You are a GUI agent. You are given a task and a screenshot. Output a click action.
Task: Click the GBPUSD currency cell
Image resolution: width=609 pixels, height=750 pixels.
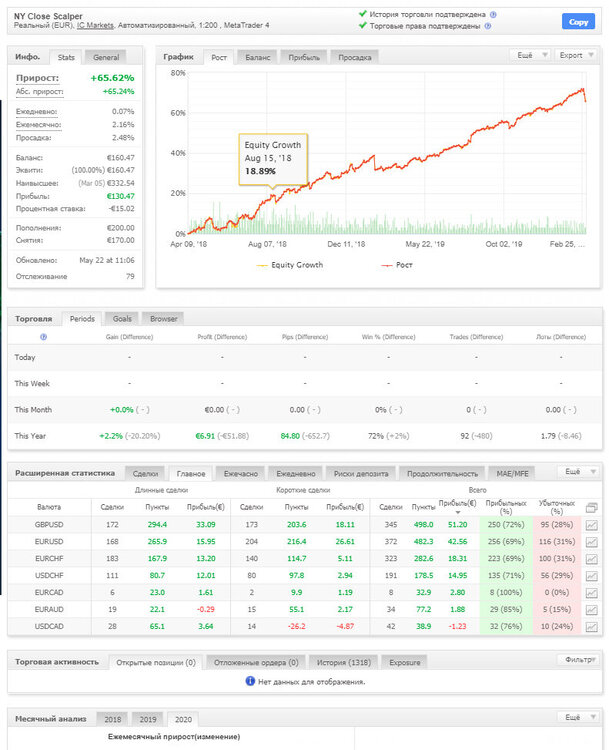pyautogui.click(x=49, y=525)
